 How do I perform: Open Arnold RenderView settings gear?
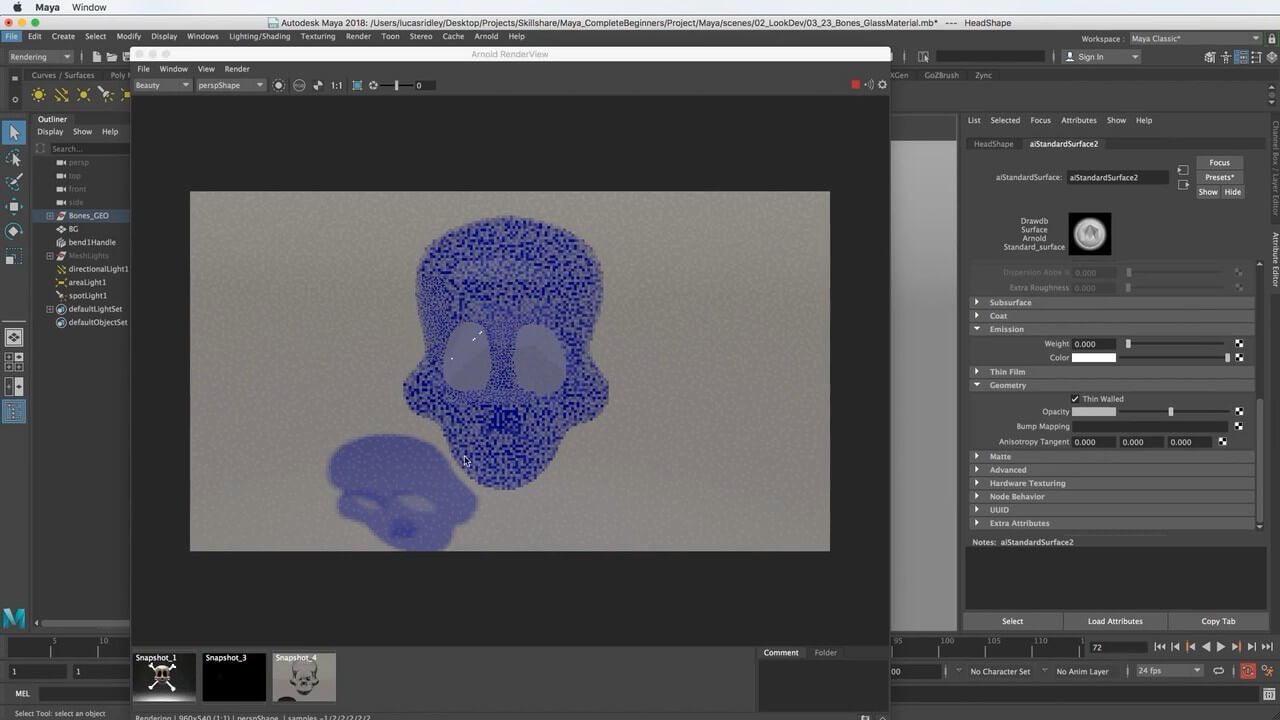(x=882, y=85)
